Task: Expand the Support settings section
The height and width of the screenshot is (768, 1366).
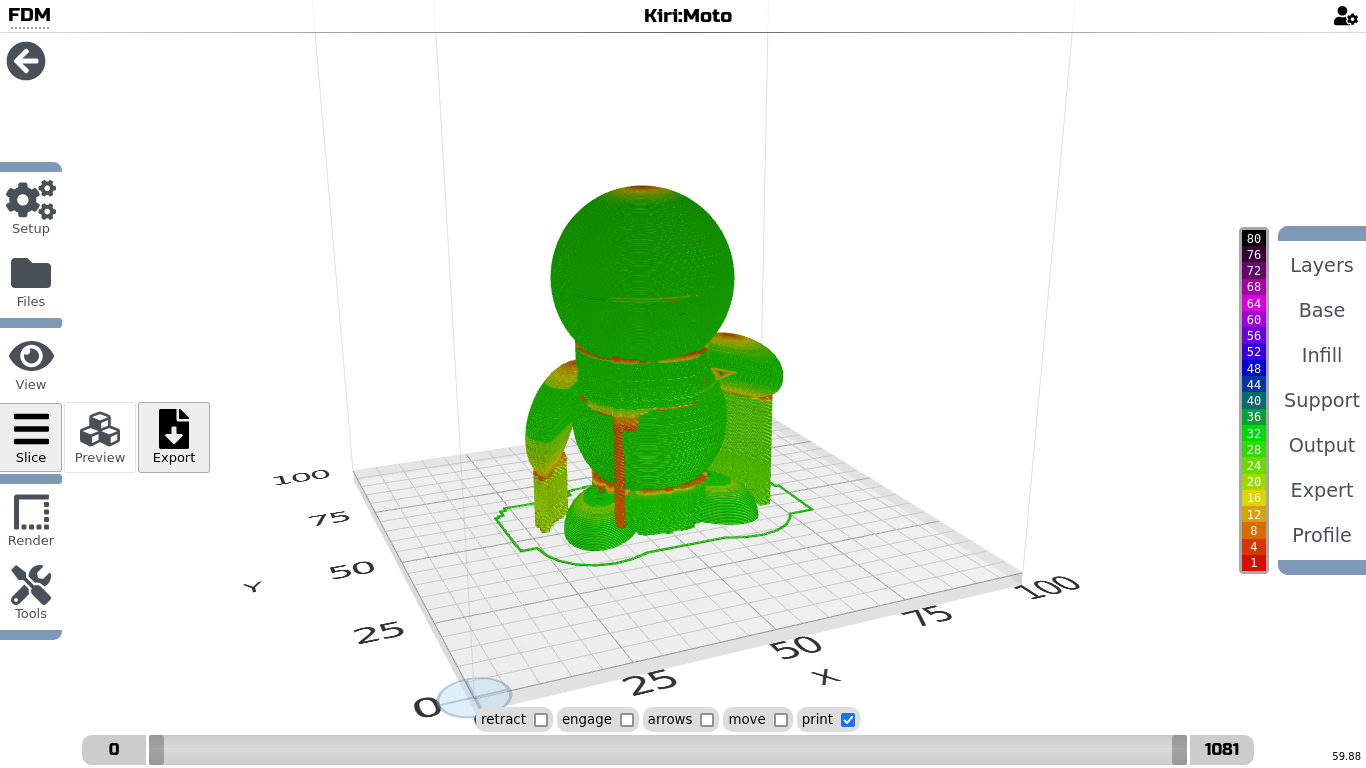Action: pyautogui.click(x=1321, y=400)
